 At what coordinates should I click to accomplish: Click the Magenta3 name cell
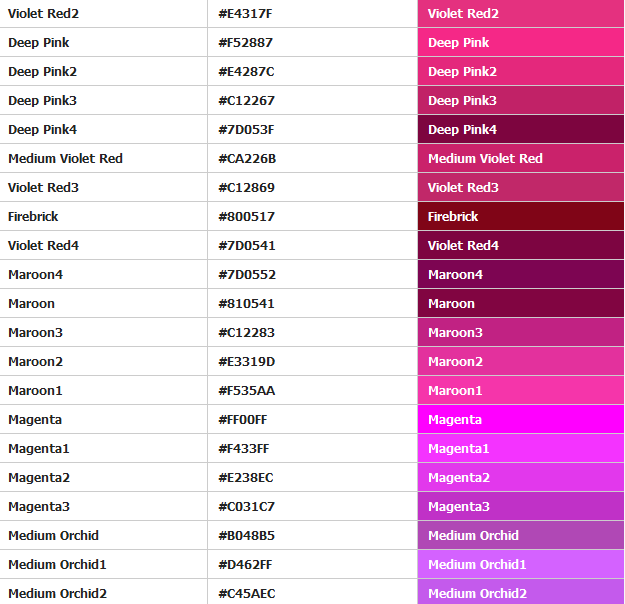pos(39,507)
